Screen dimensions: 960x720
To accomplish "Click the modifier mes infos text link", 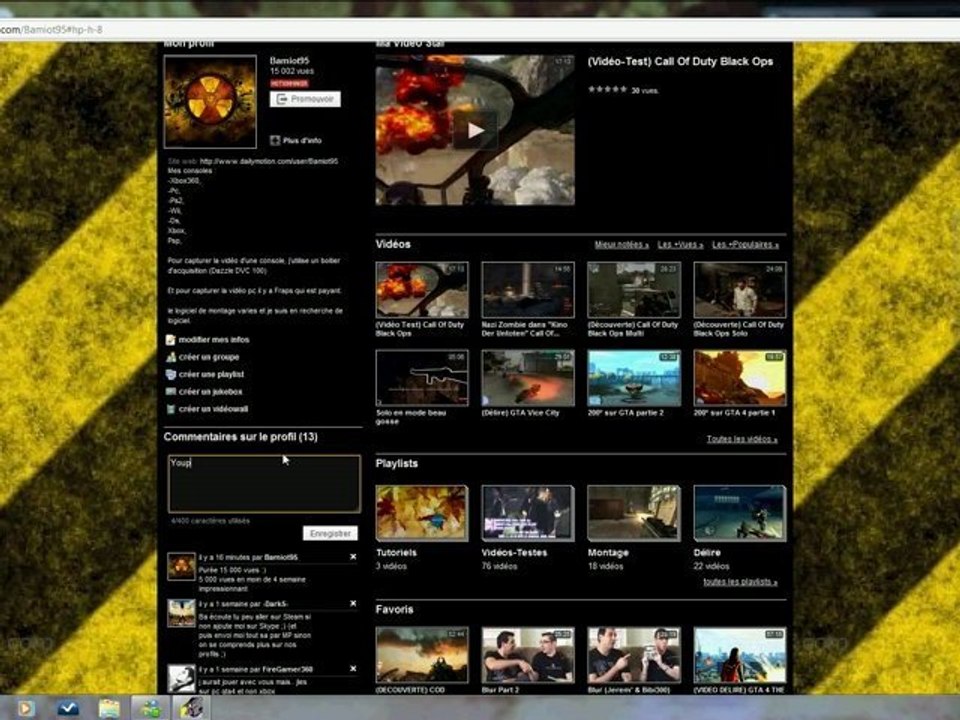I will coord(214,340).
